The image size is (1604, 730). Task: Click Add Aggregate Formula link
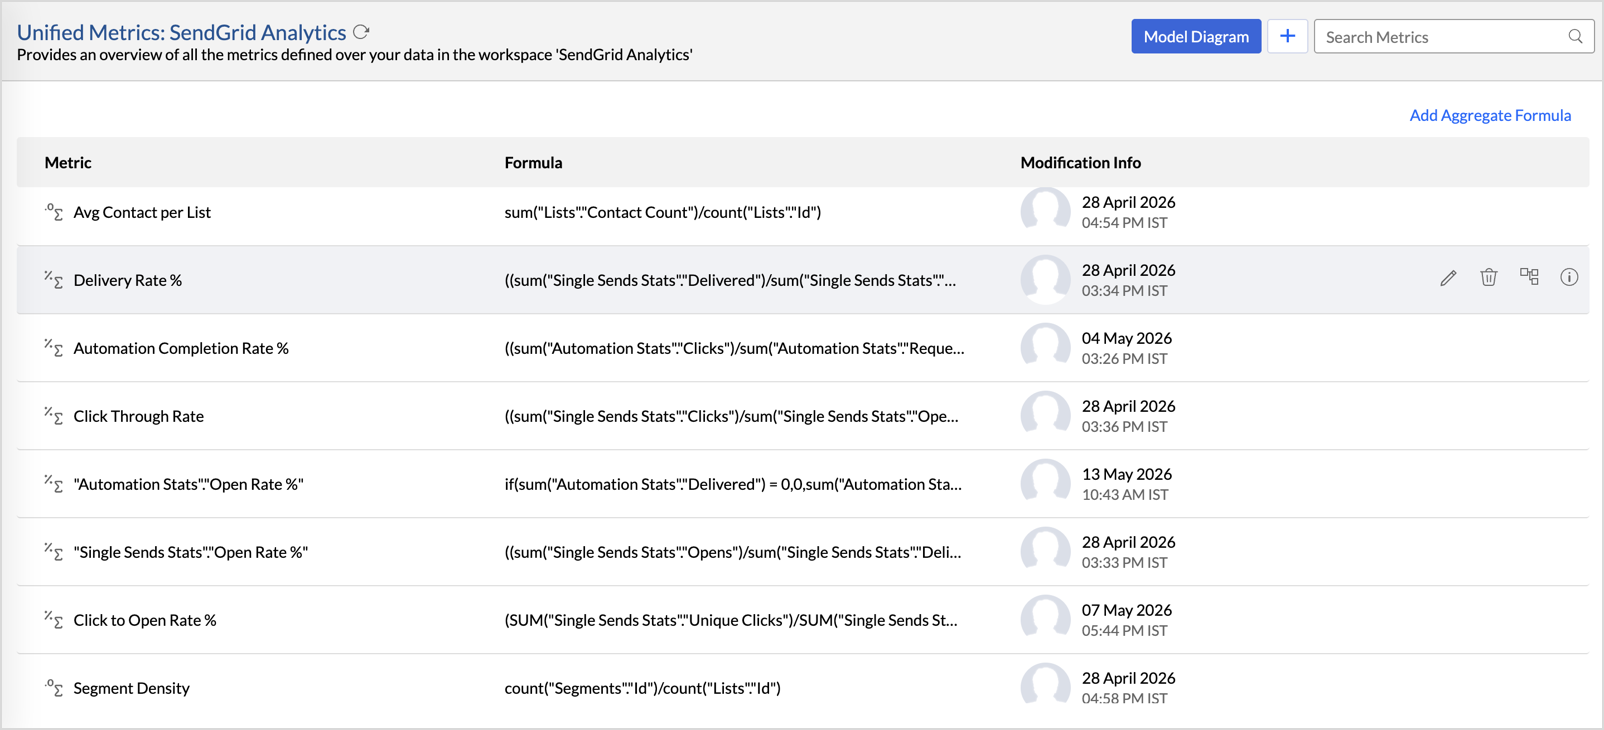tap(1490, 115)
